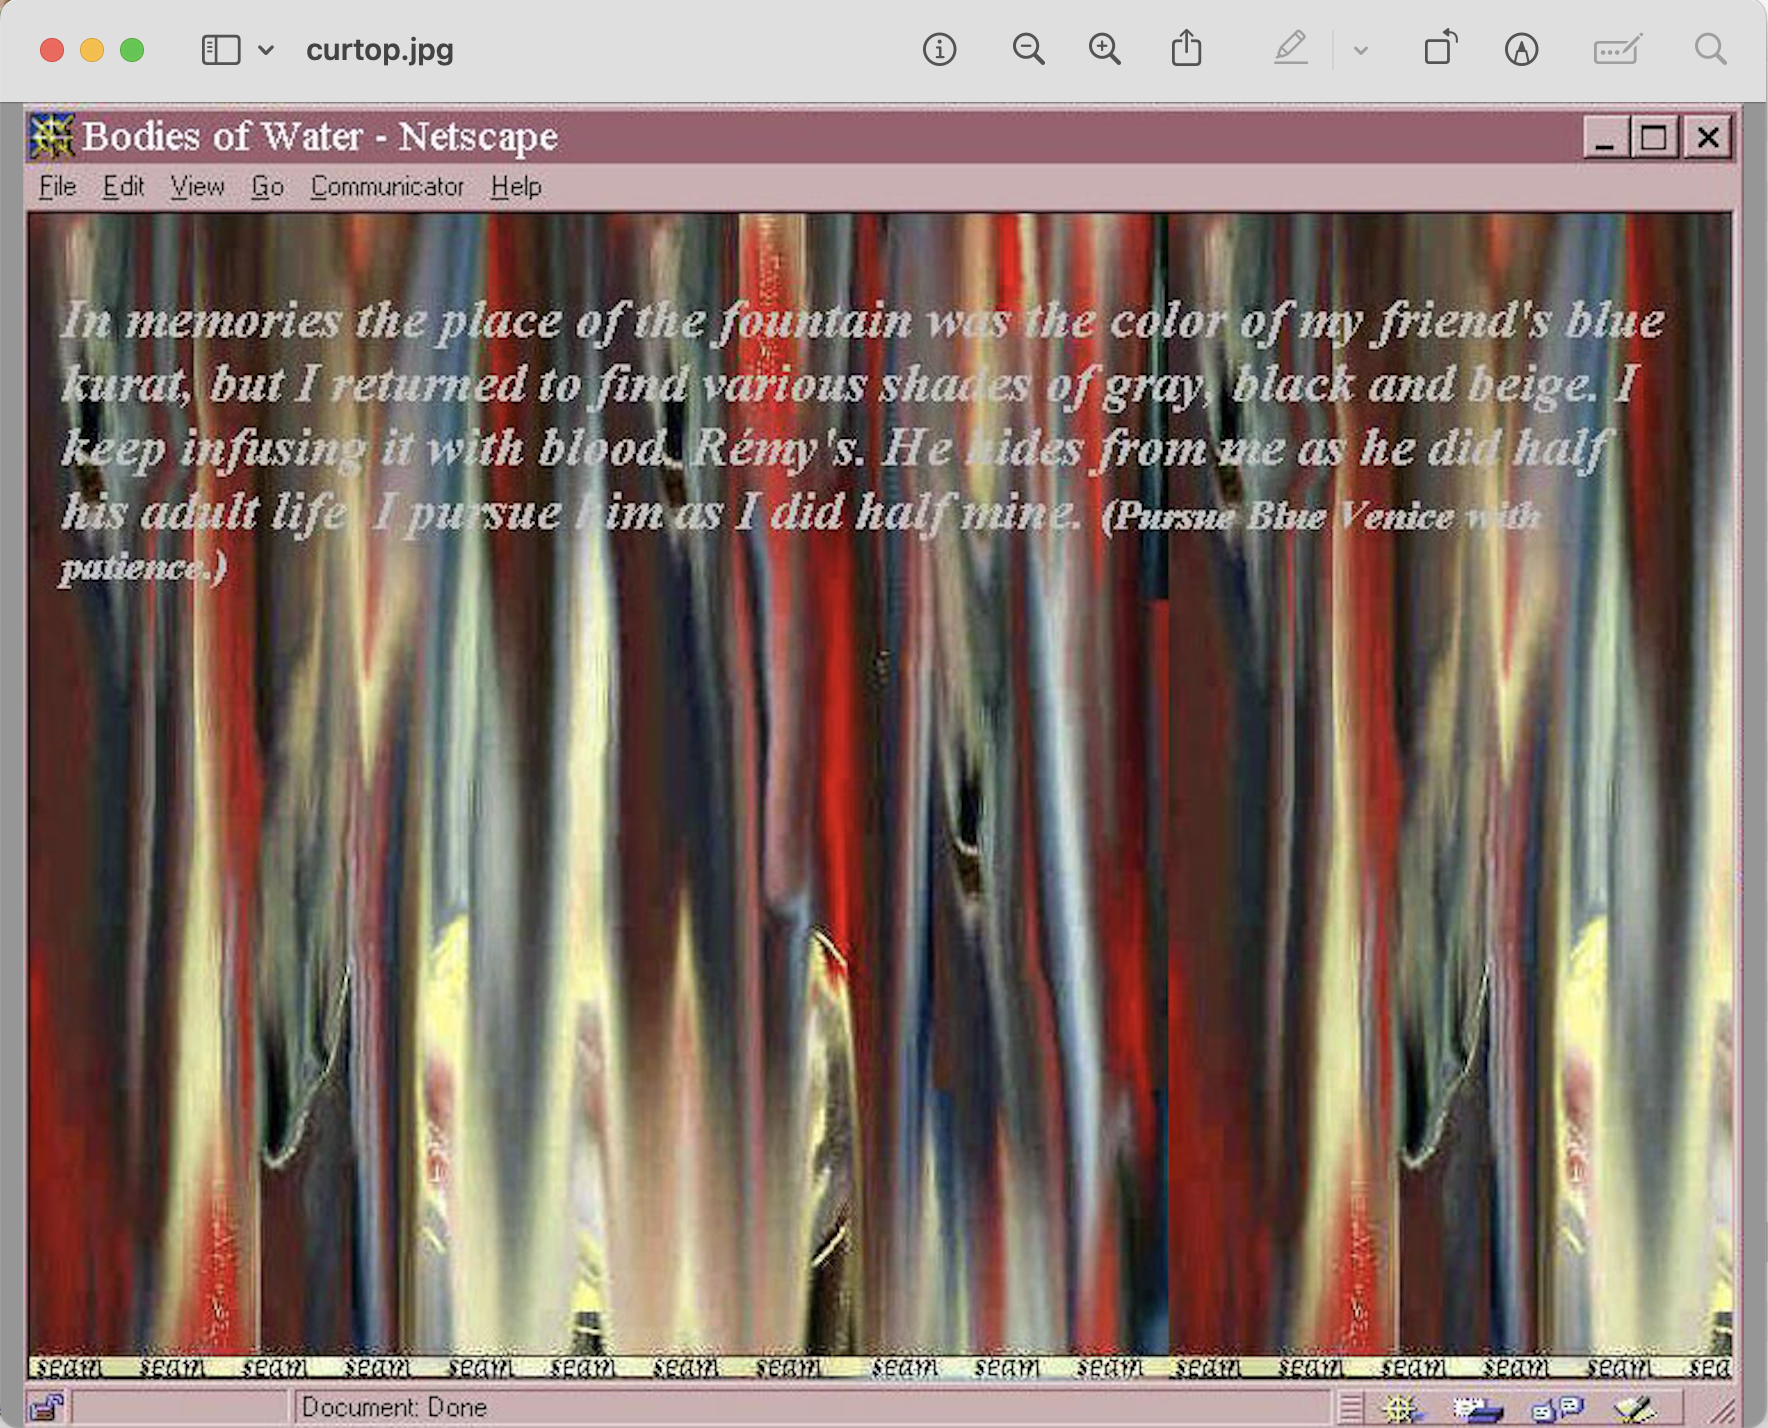This screenshot has width=1768, height=1428.
Task: Open the form filling toolbar button
Action: 1617,49
